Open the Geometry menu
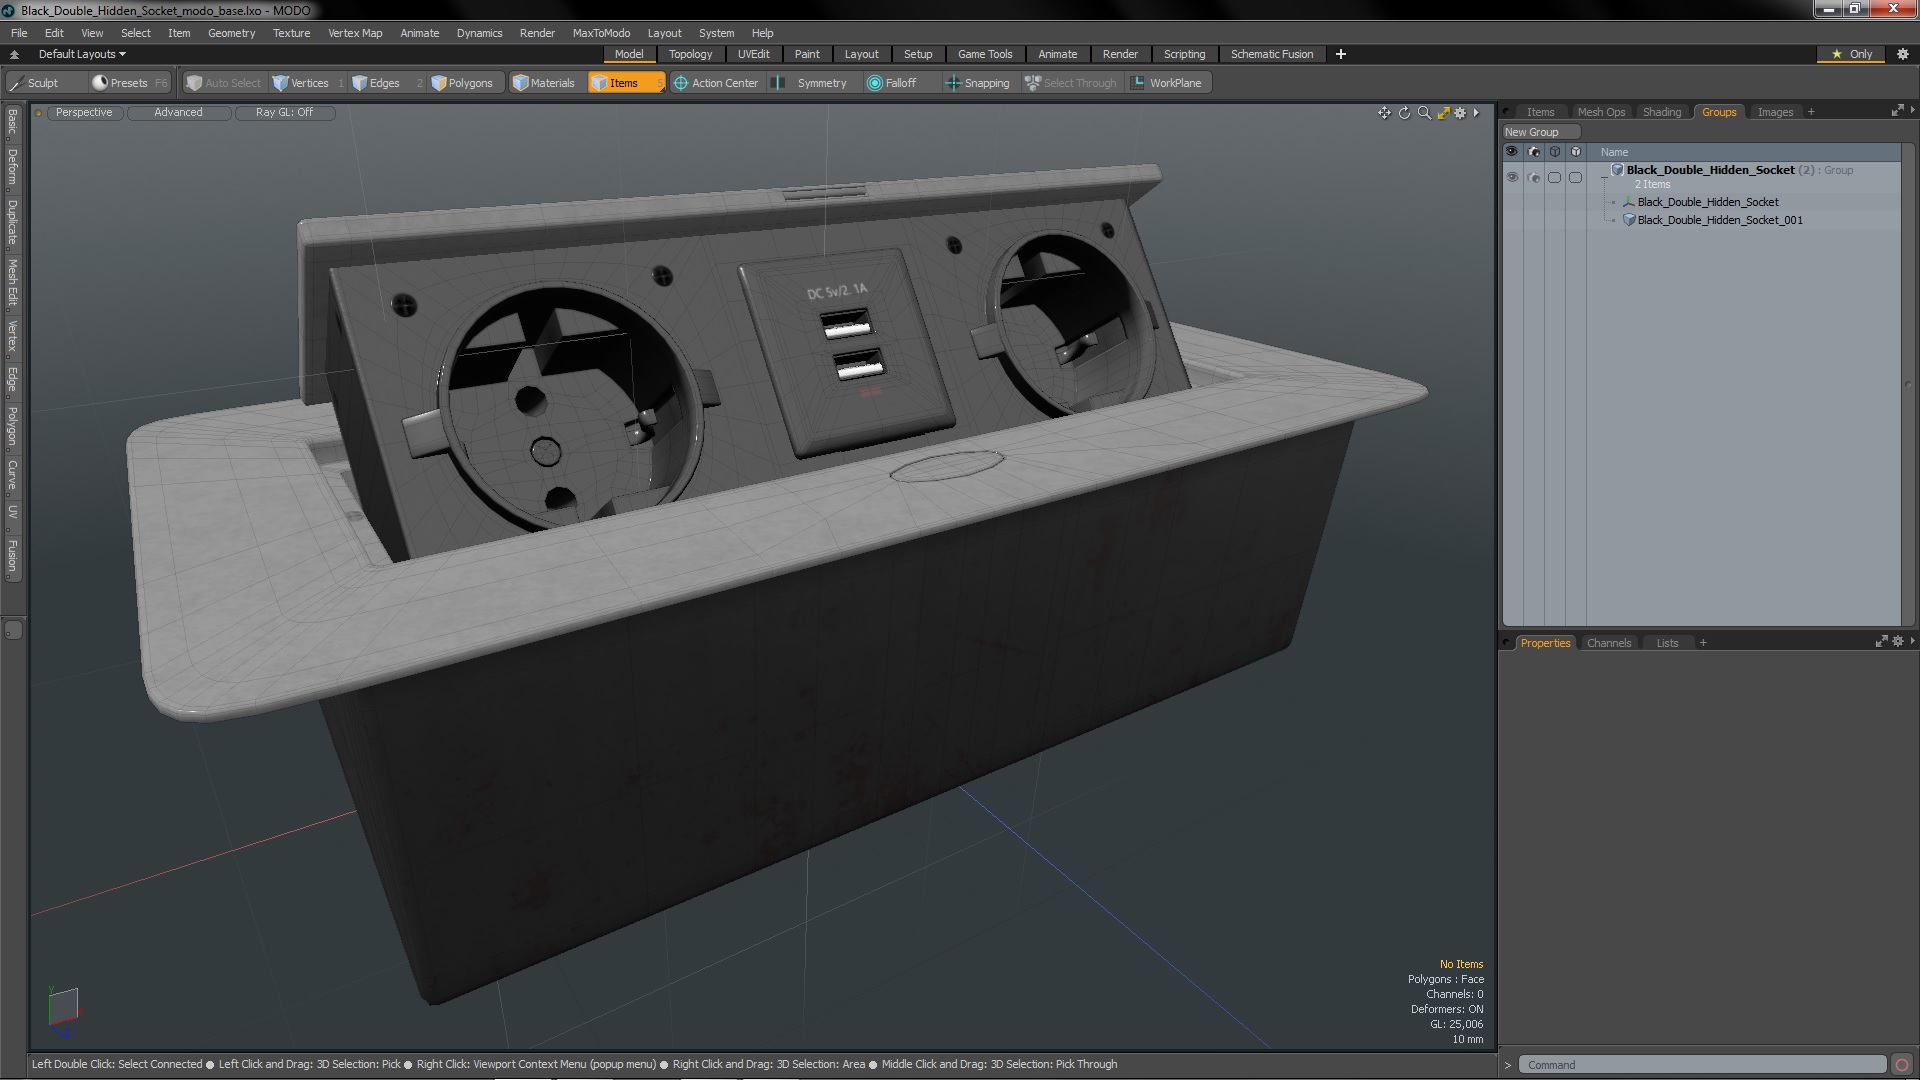Screen dimensions: 1920x1080 coord(231,33)
